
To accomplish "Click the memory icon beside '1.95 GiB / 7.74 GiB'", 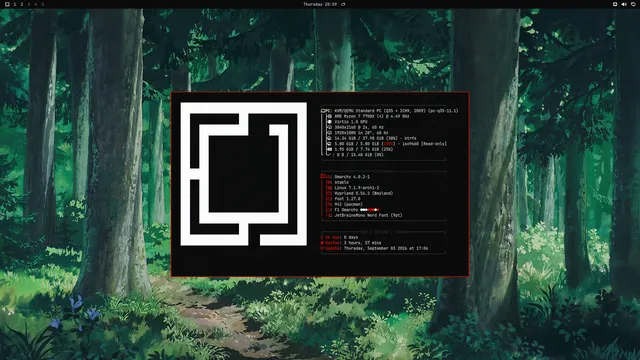I will 329,149.
